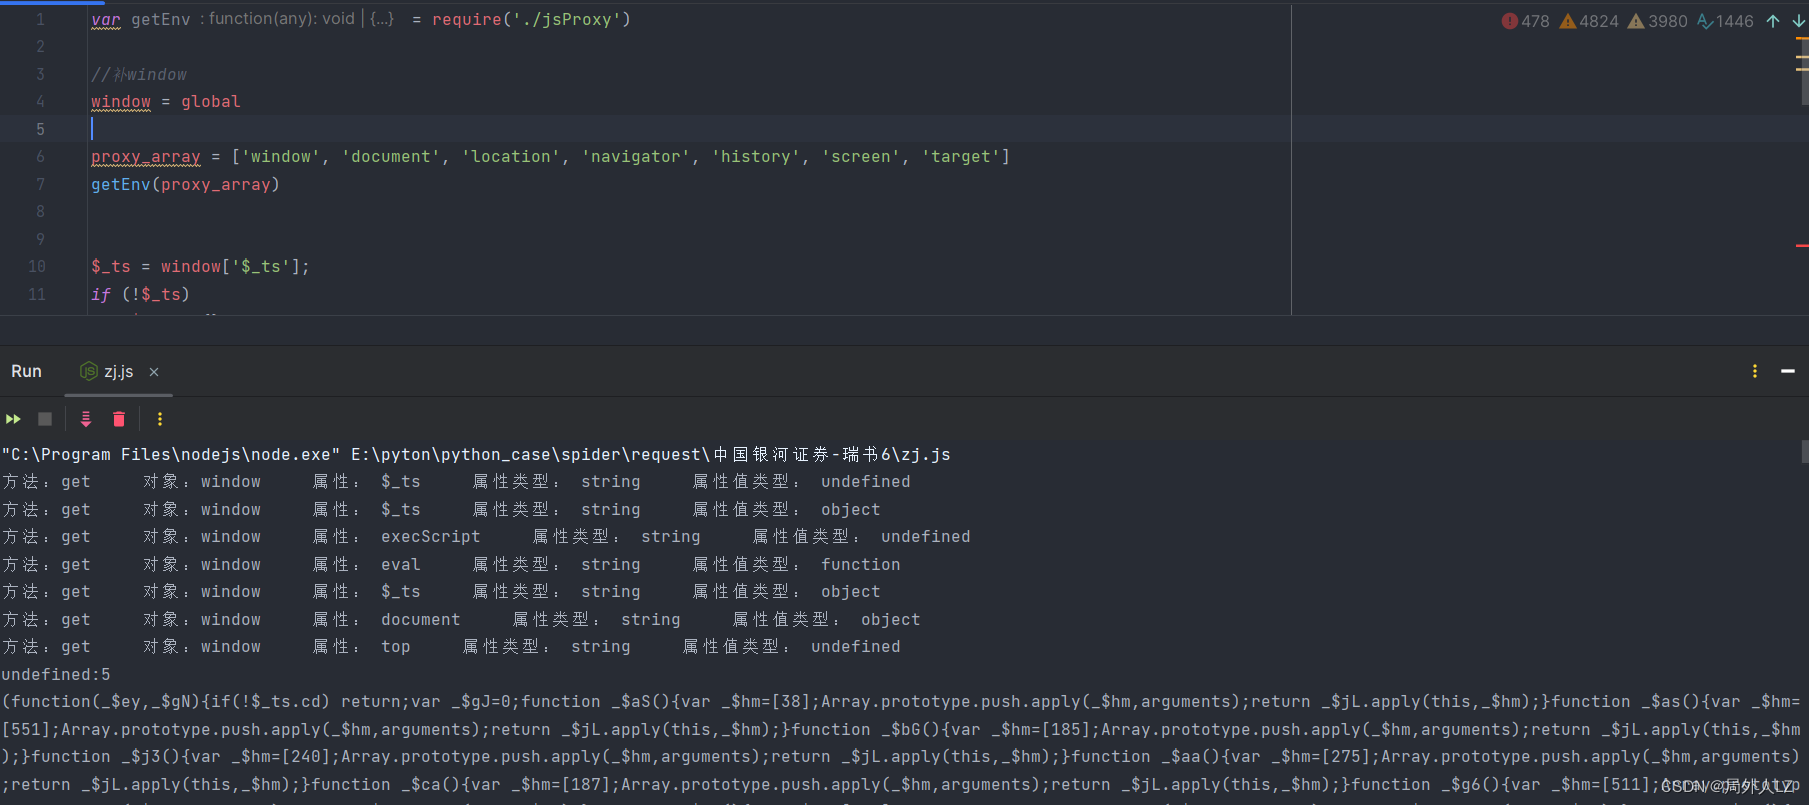
Task: Click the 'top' property output line
Action: [x=451, y=647]
